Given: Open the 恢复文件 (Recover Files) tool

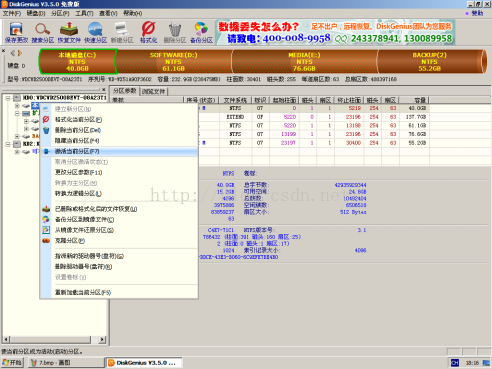Looking at the screenshot, I should pyautogui.click(x=69, y=33).
